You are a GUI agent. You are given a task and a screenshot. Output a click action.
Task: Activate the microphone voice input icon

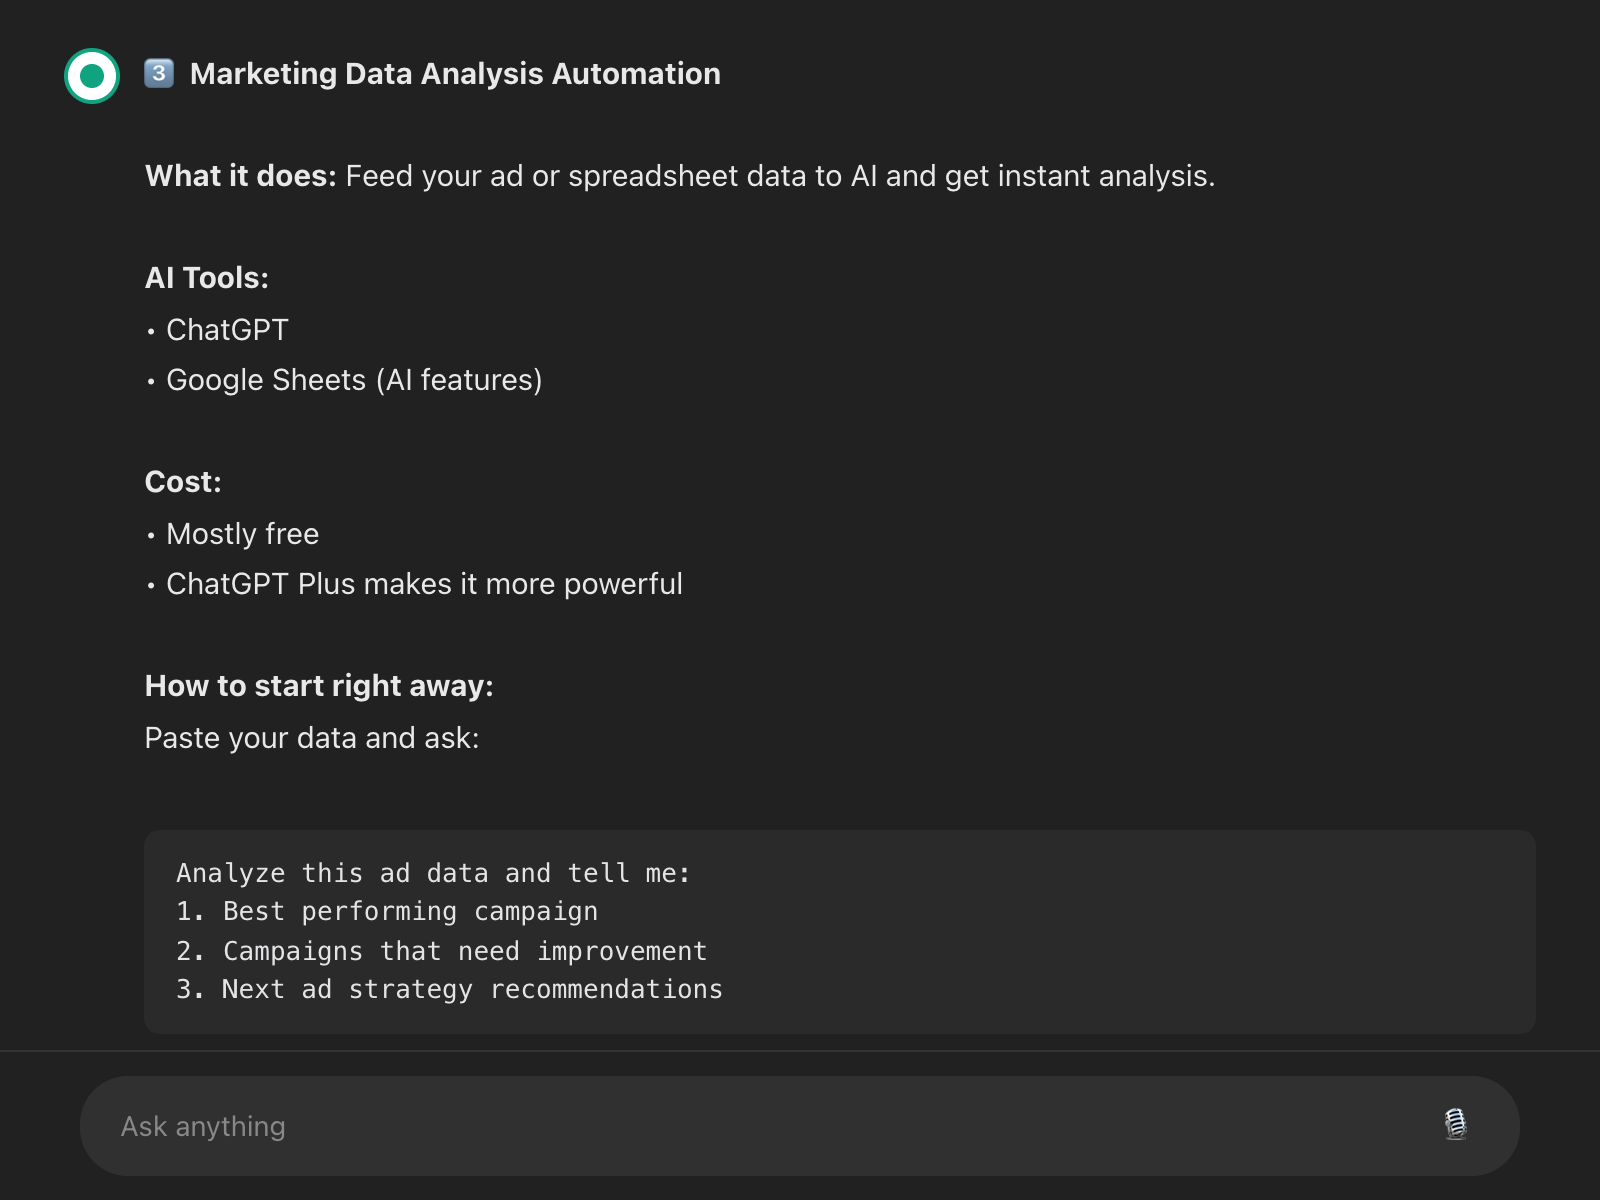click(1455, 1125)
